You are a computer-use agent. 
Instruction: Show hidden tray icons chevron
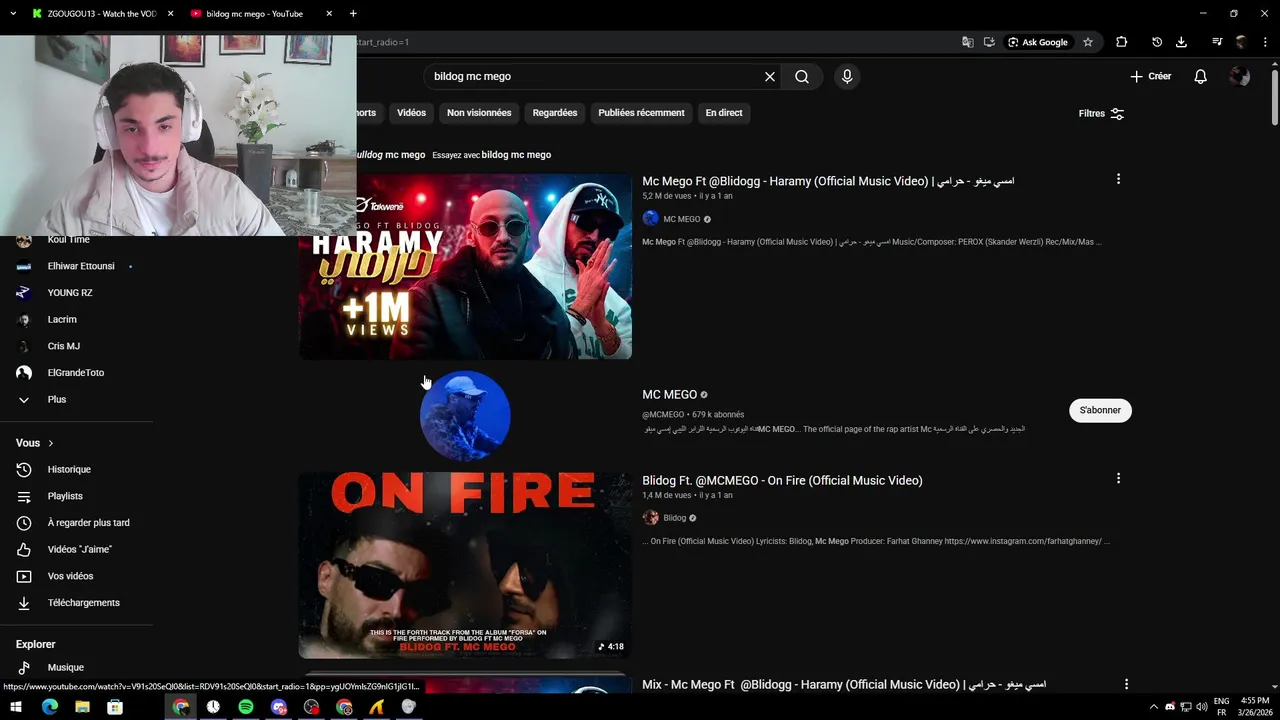click(1154, 707)
